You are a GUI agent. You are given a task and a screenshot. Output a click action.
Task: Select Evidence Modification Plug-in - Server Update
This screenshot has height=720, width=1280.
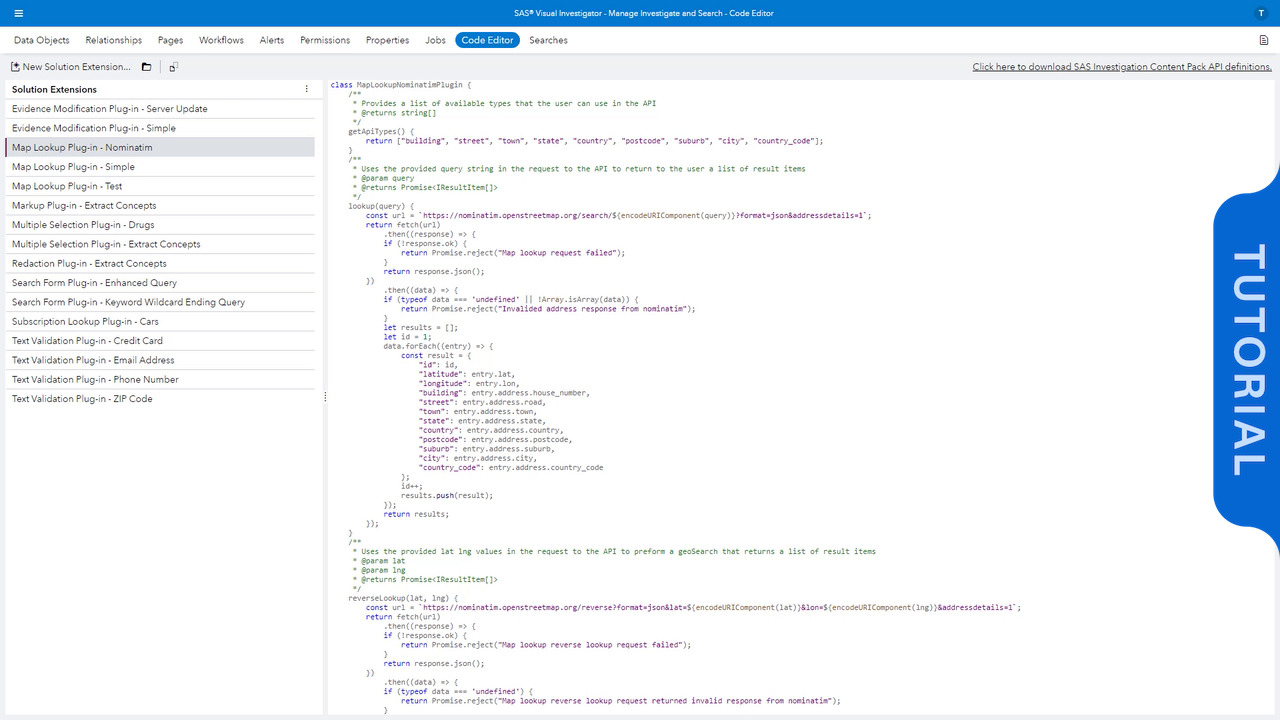pyautogui.click(x=160, y=109)
